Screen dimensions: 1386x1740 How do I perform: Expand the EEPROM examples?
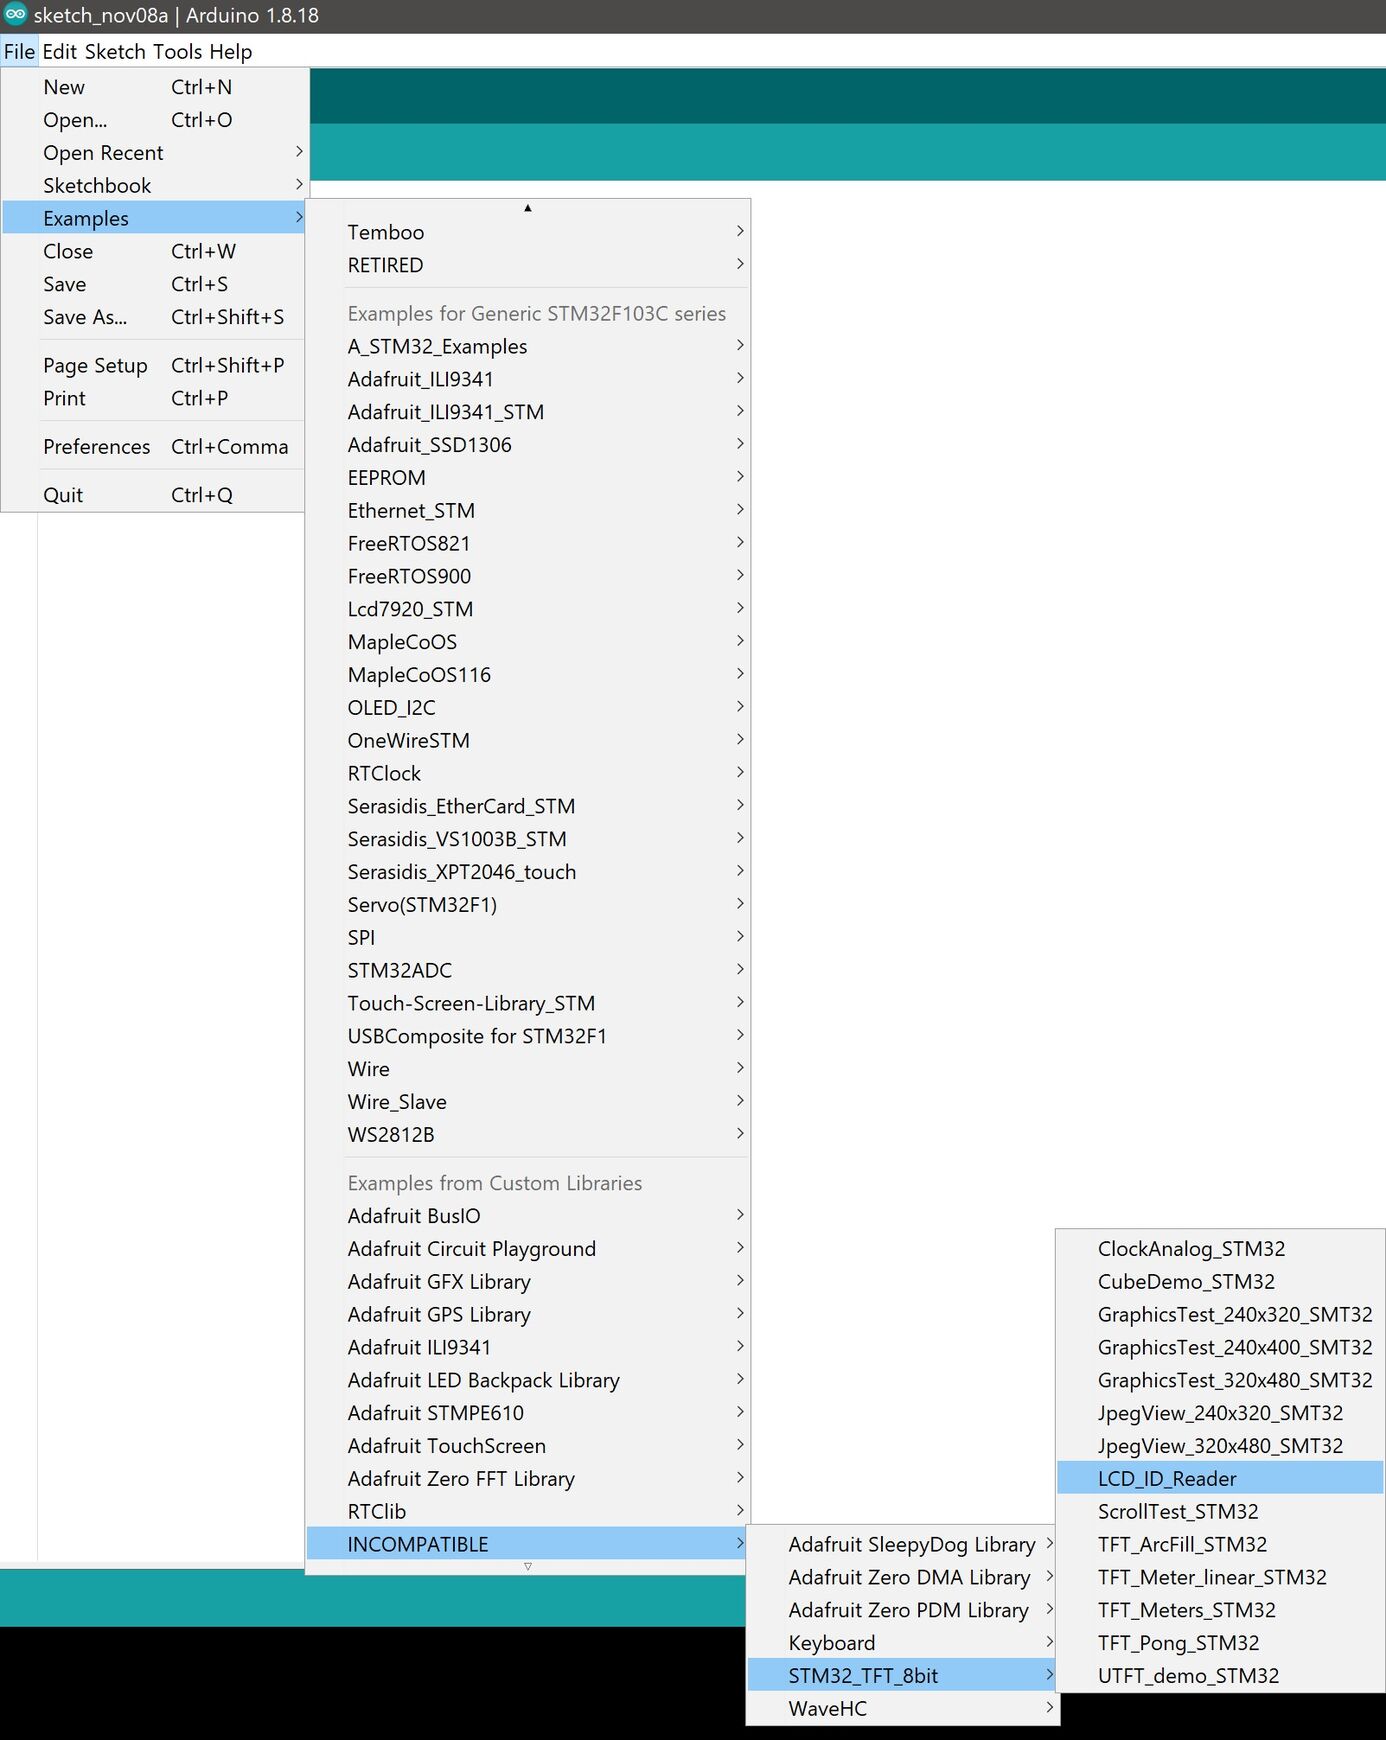click(x=527, y=478)
